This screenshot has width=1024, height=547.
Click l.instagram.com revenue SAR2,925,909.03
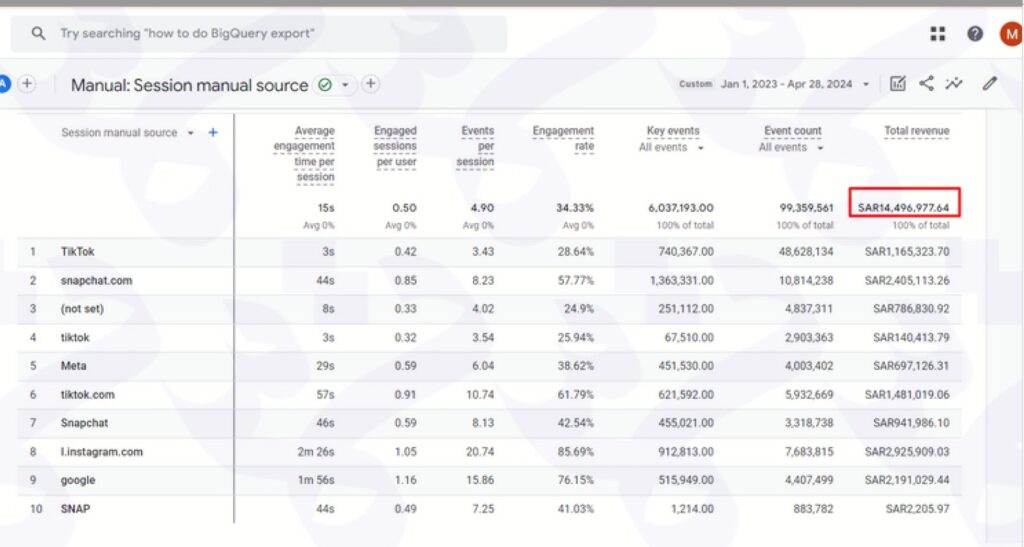[x=907, y=452]
